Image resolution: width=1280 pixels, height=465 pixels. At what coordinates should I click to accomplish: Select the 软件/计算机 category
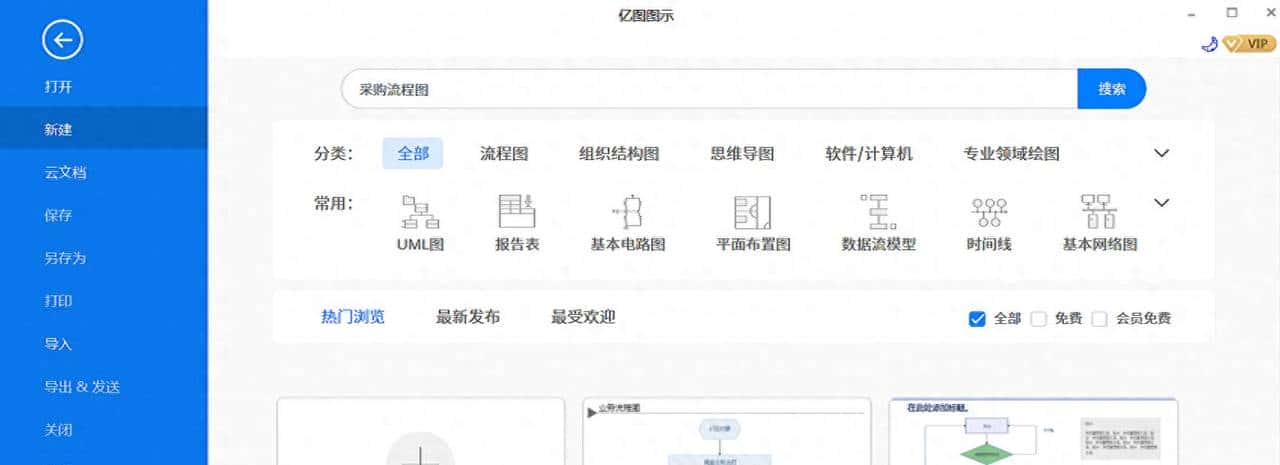pos(869,154)
